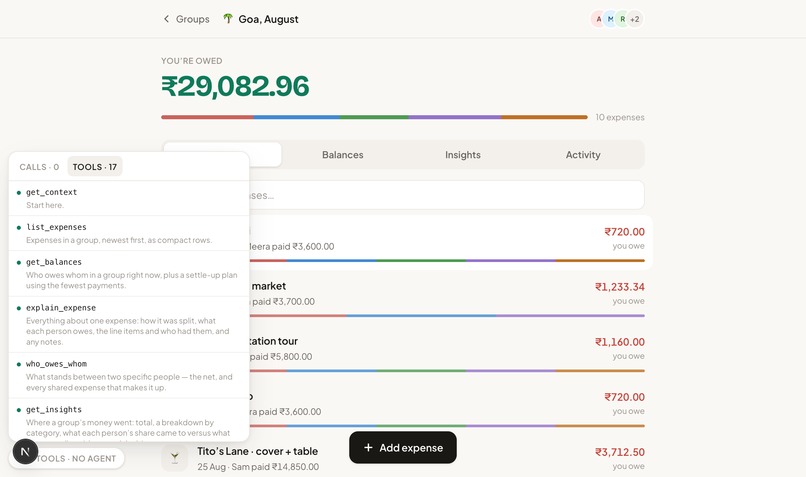Click the green segment of the summary bar
The height and width of the screenshot is (477, 806).
[x=374, y=117]
